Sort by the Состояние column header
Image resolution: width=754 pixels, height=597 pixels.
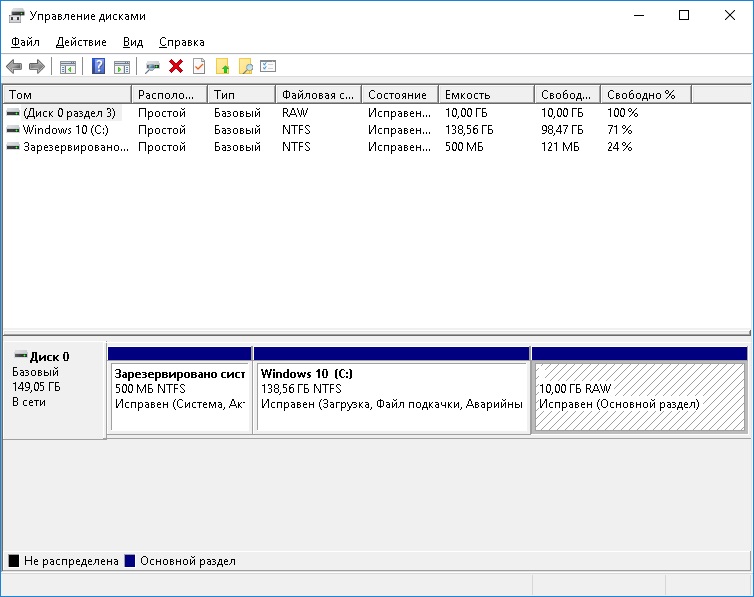(x=400, y=95)
